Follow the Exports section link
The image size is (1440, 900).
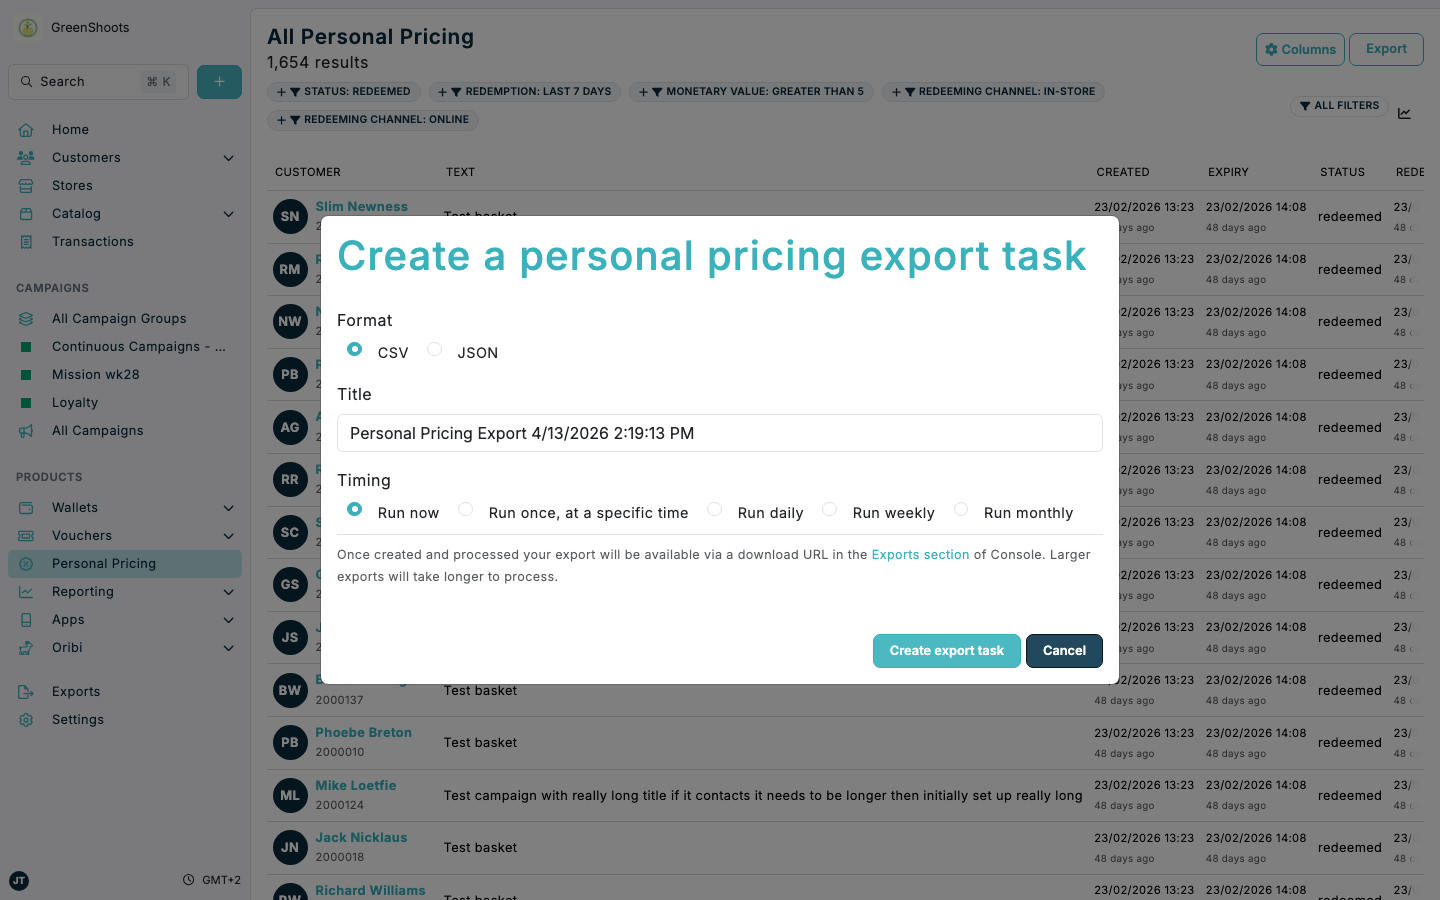pyautogui.click(x=920, y=554)
